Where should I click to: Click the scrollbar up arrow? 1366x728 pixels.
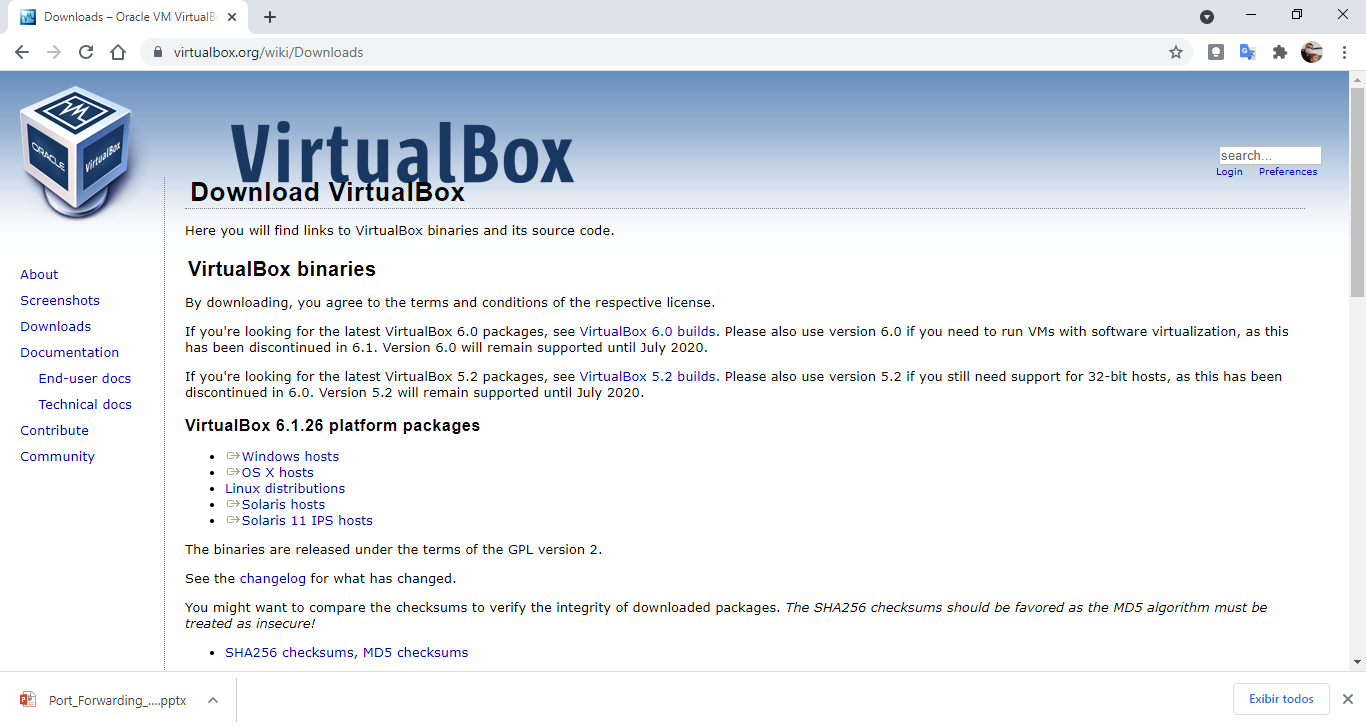[x=1357, y=78]
